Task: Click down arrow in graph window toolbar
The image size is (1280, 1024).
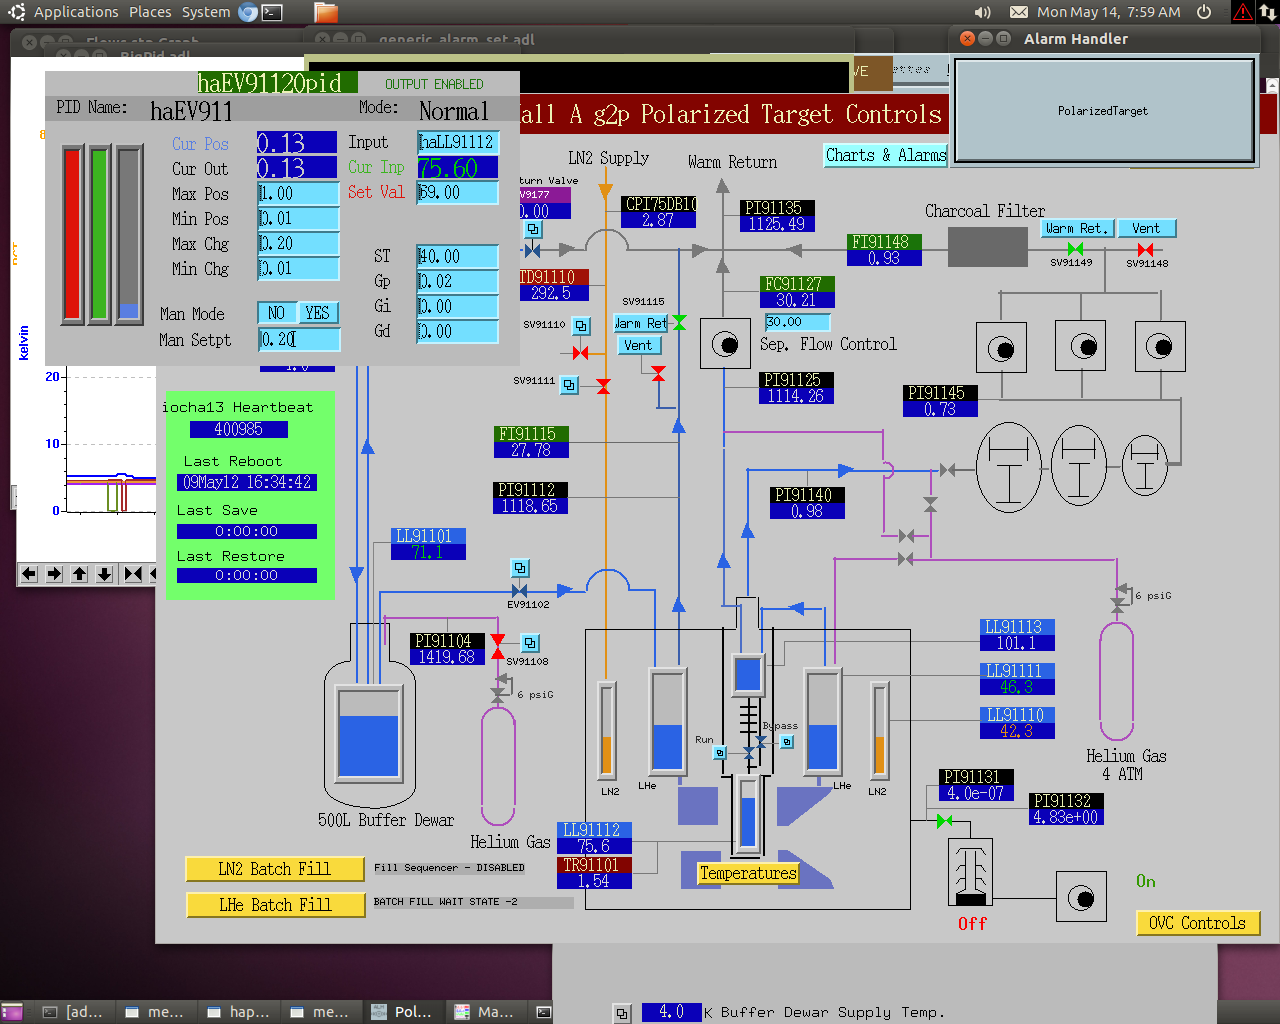Action: (104, 574)
